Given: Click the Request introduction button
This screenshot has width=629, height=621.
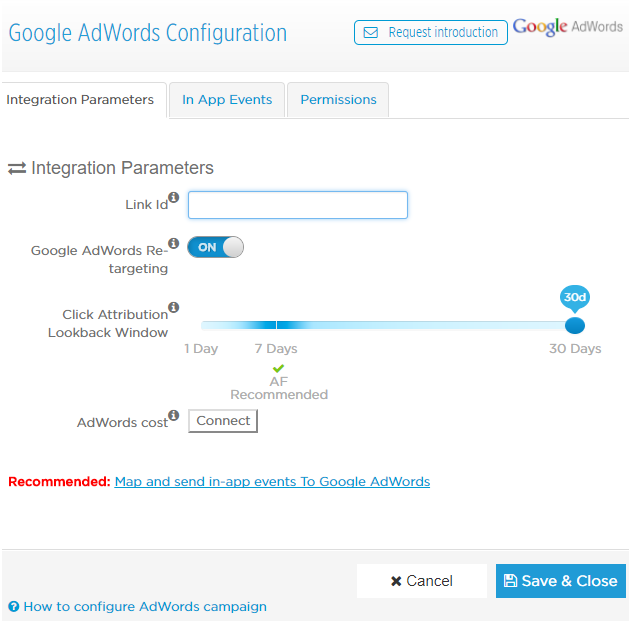Looking at the screenshot, I should click(x=431, y=32).
